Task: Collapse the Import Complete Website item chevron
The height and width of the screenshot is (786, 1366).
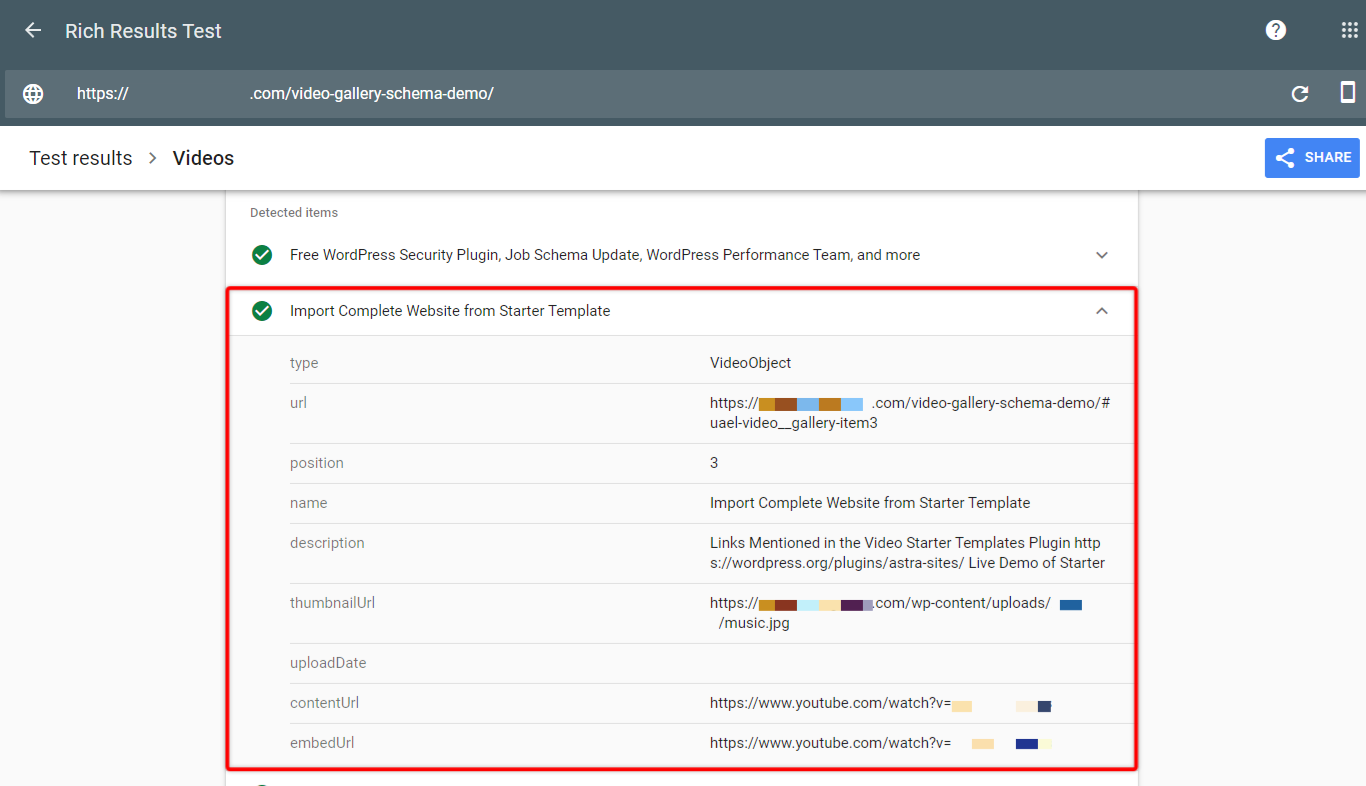Action: point(1102,311)
